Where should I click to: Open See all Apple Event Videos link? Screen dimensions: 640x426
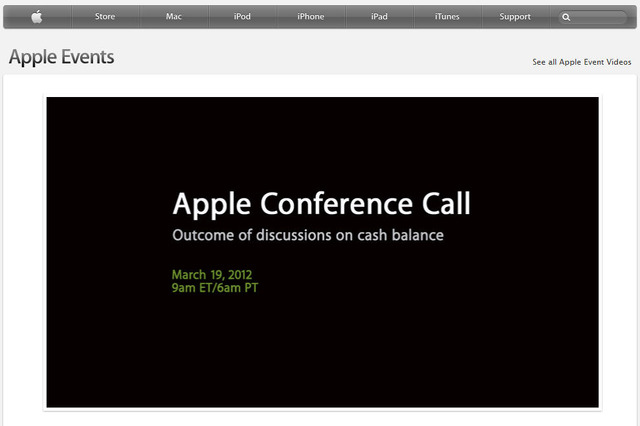(x=582, y=62)
